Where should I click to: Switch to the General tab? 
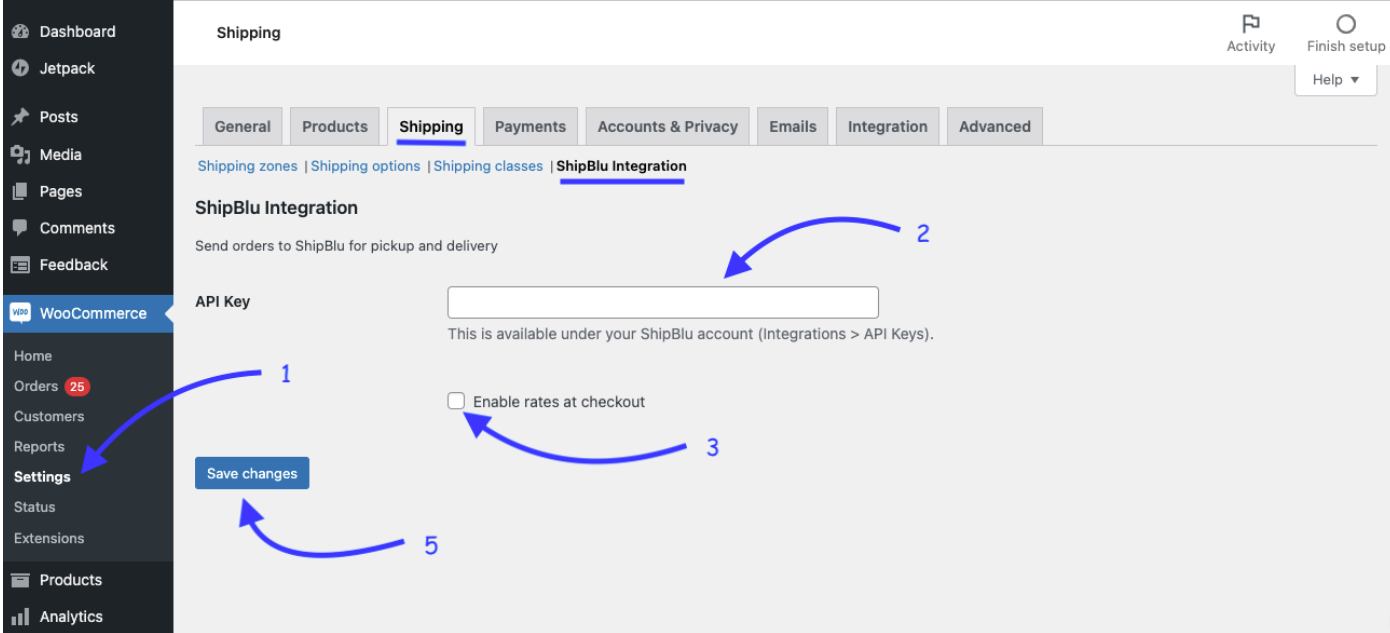click(243, 127)
